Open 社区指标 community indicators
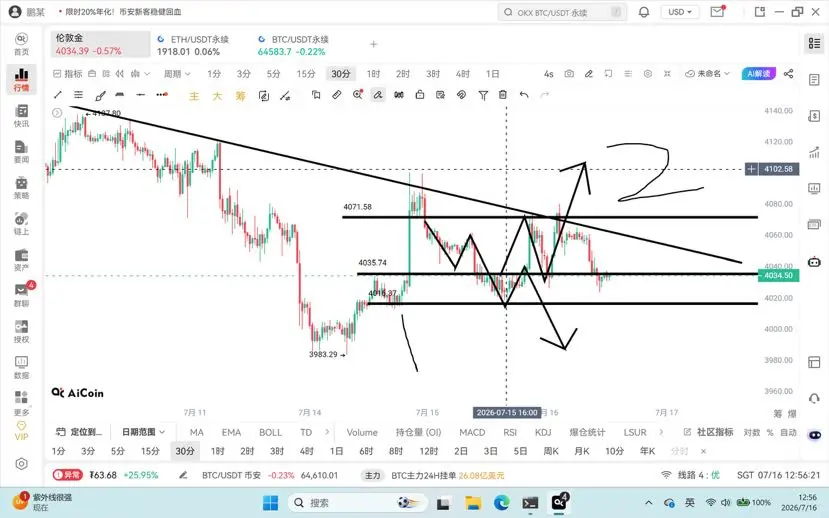The height and width of the screenshot is (518, 829). click(708, 432)
